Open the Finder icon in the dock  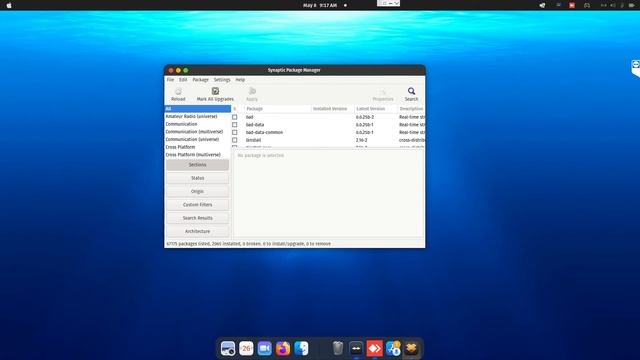point(301,348)
